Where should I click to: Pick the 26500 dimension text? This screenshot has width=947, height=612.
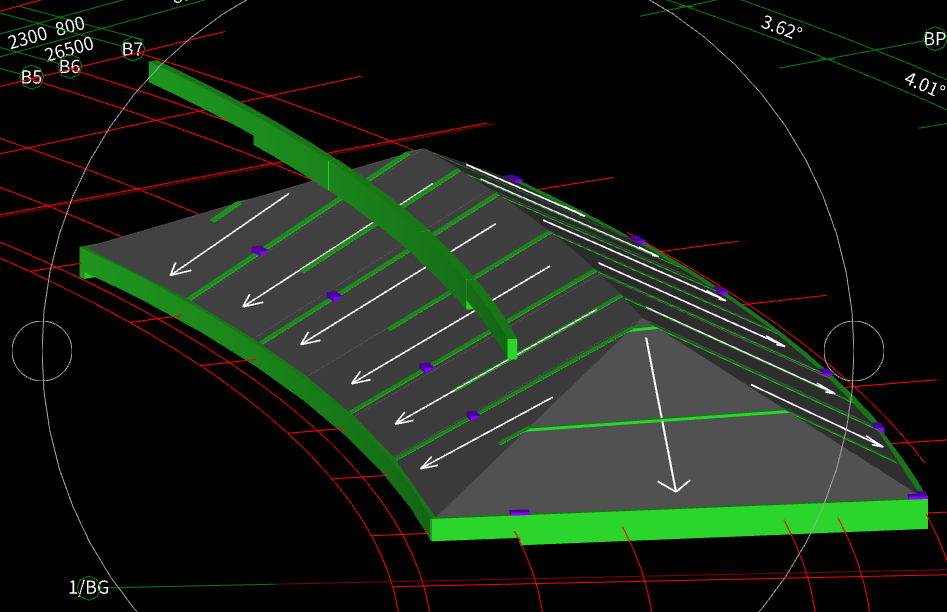click(x=69, y=48)
